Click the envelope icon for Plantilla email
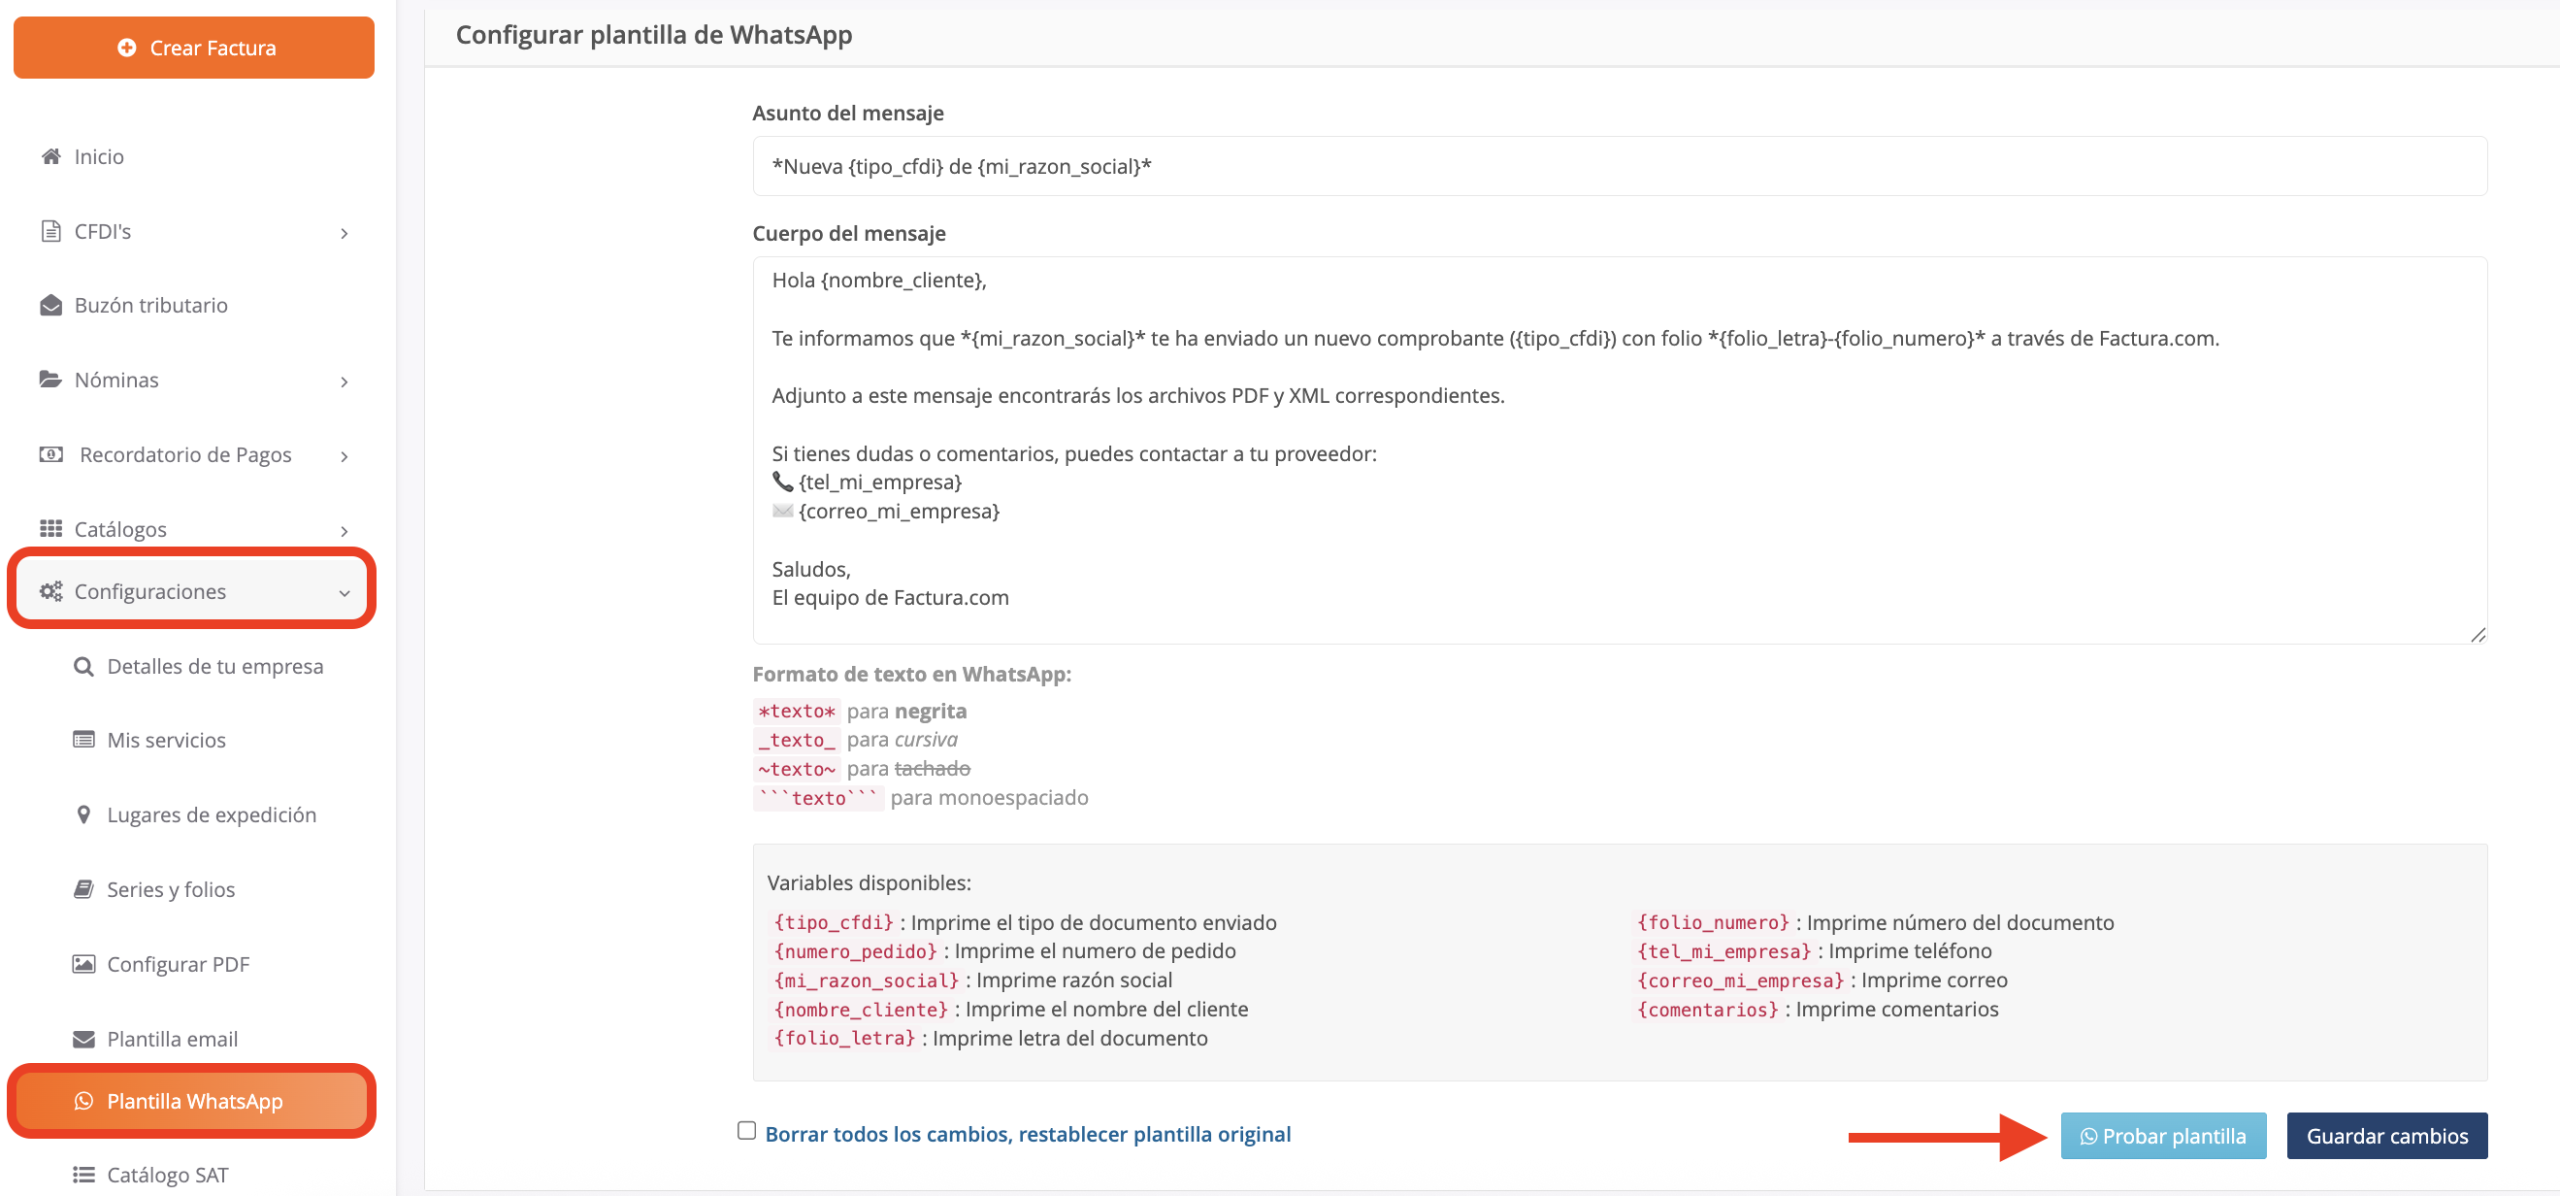The height and width of the screenshot is (1196, 2560). click(84, 1039)
